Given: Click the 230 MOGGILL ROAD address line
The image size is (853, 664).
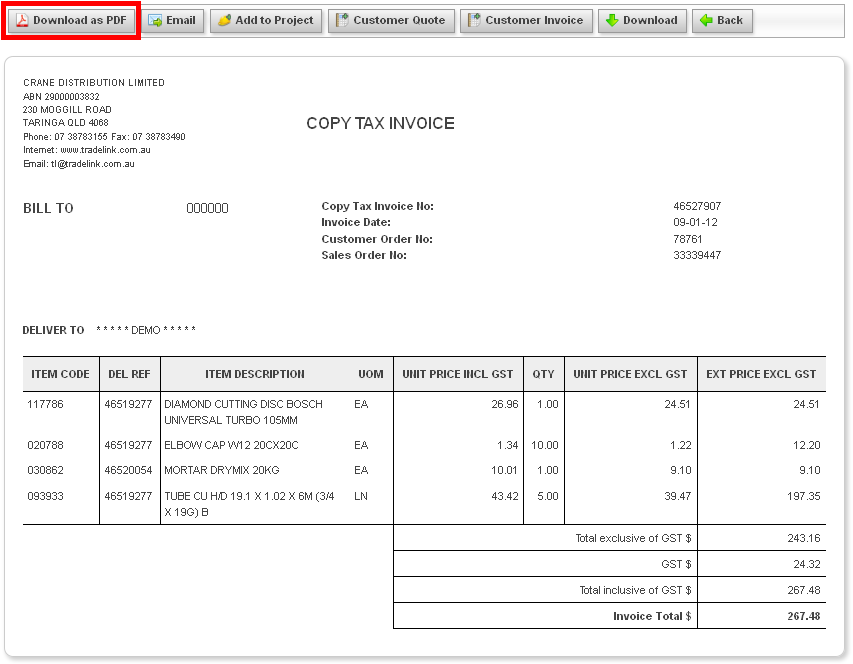Looking at the screenshot, I should pyautogui.click(x=67, y=109).
